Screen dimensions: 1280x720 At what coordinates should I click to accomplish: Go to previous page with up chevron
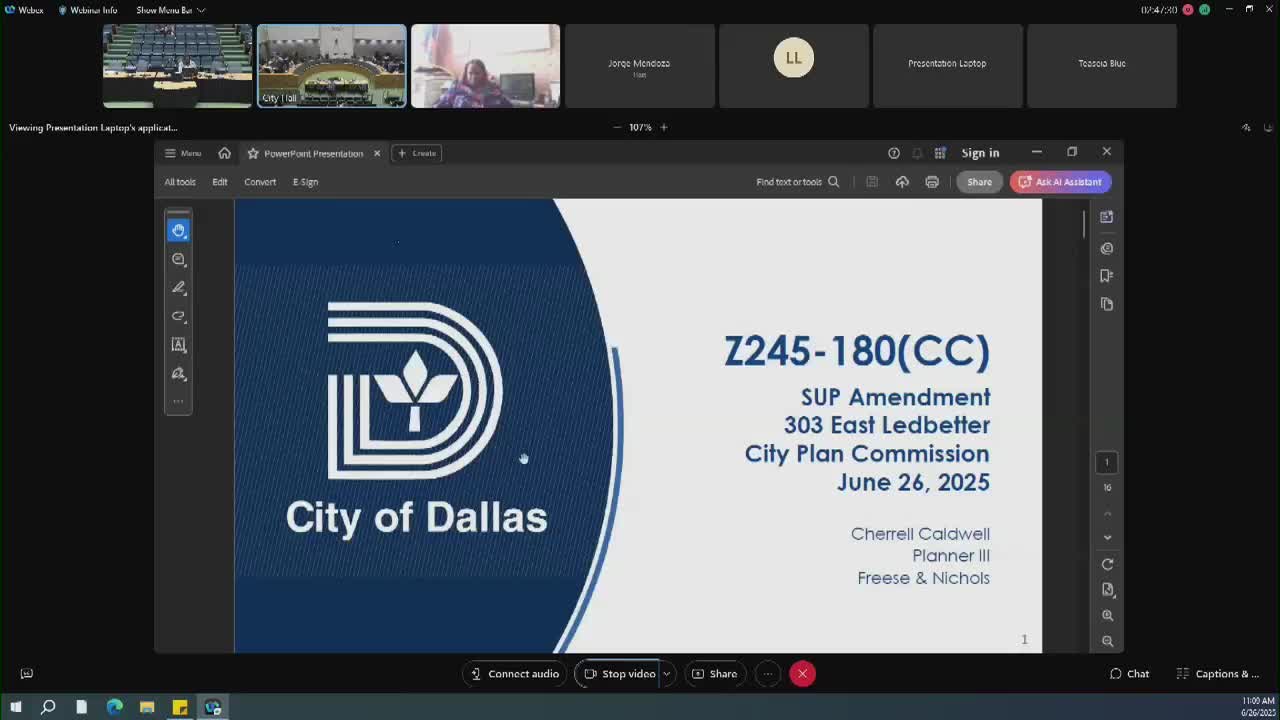[x=1107, y=513]
